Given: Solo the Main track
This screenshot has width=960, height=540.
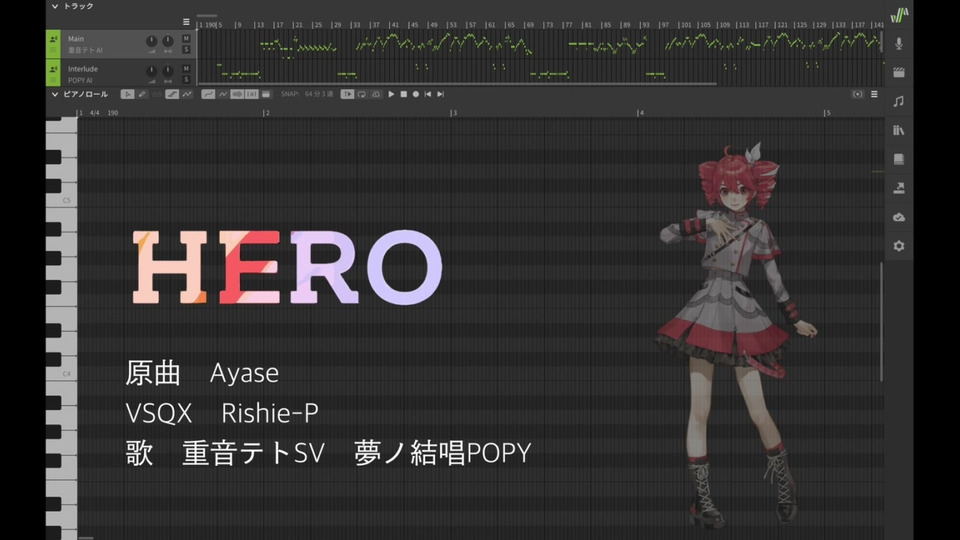Looking at the screenshot, I should click(186, 50).
